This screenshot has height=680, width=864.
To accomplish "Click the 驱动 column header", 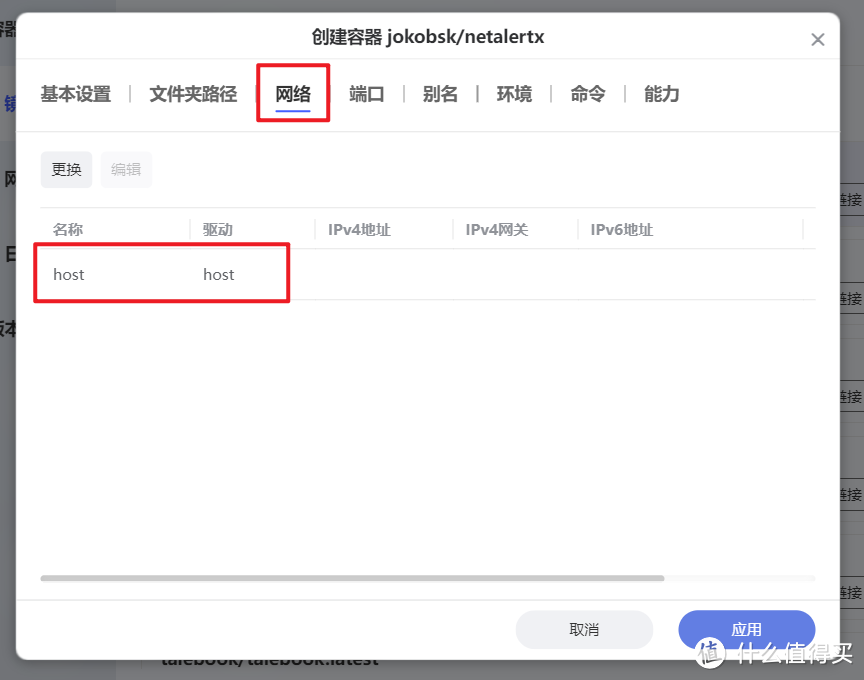I will [218, 229].
